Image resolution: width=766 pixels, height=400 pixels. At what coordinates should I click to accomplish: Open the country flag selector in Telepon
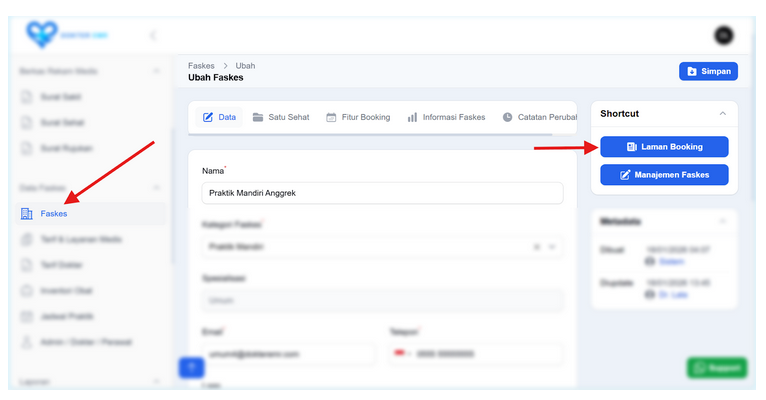(402, 354)
